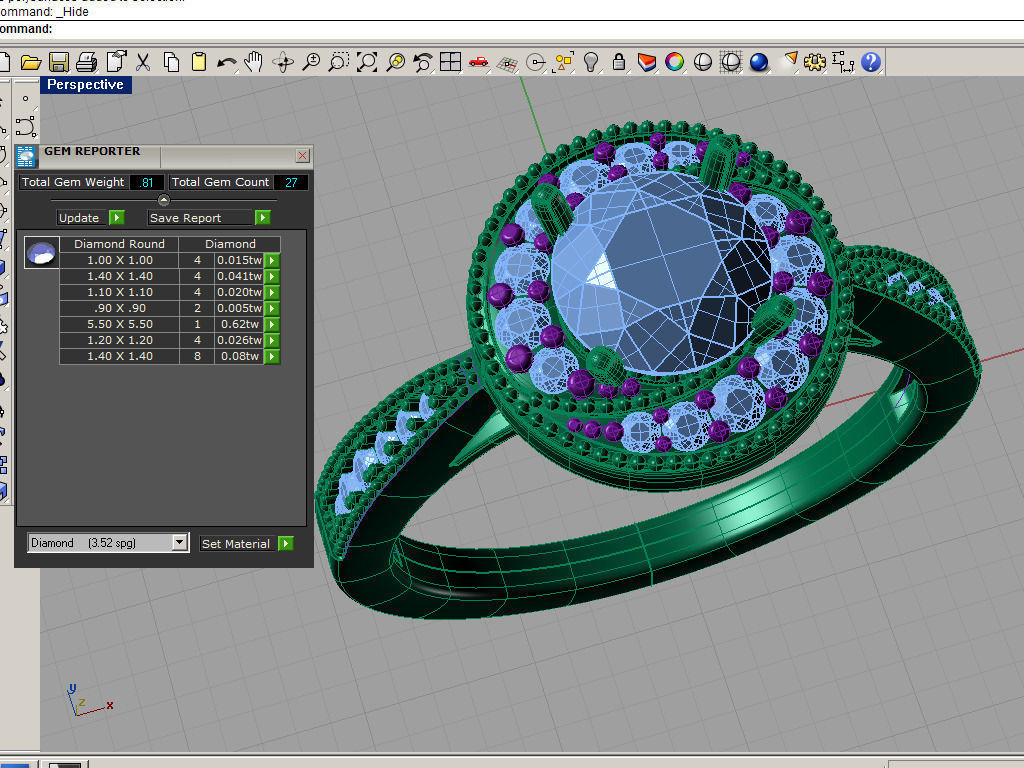The image size is (1024, 768).
Task: Click green arrow on 5.50 X 5.50 row
Action: click(272, 324)
